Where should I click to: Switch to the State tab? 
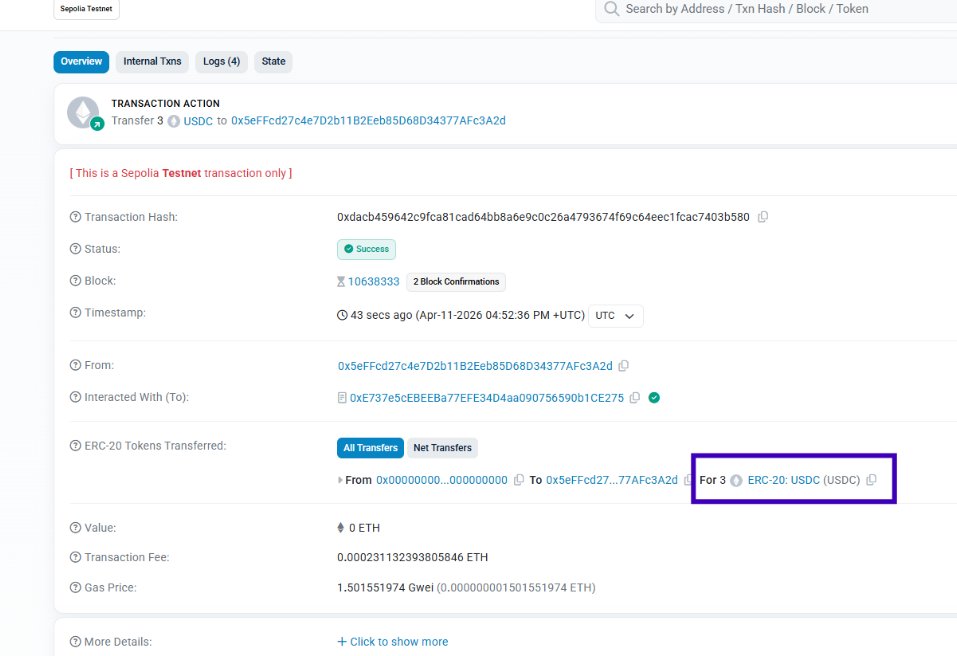273,62
